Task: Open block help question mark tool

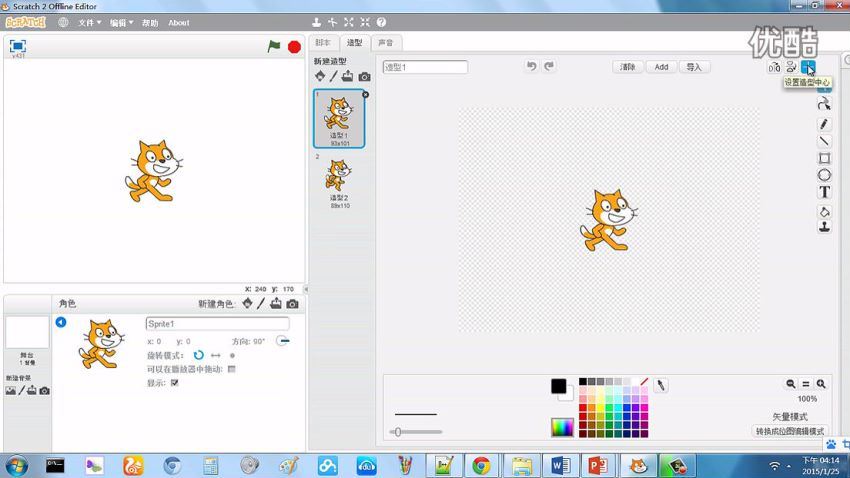Action: 381,22
